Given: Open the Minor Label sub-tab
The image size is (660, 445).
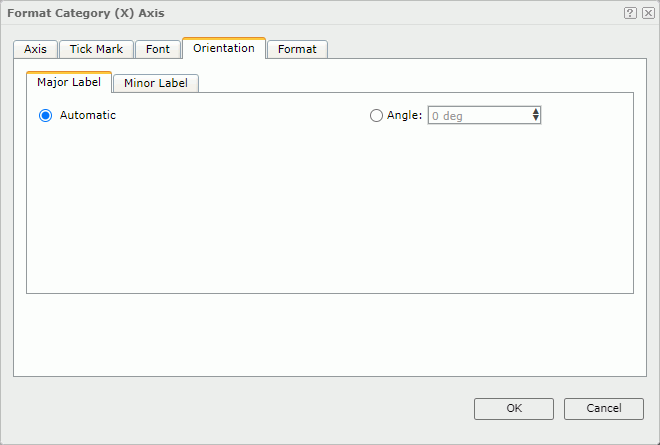Looking at the screenshot, I should [x=155, y=83].
